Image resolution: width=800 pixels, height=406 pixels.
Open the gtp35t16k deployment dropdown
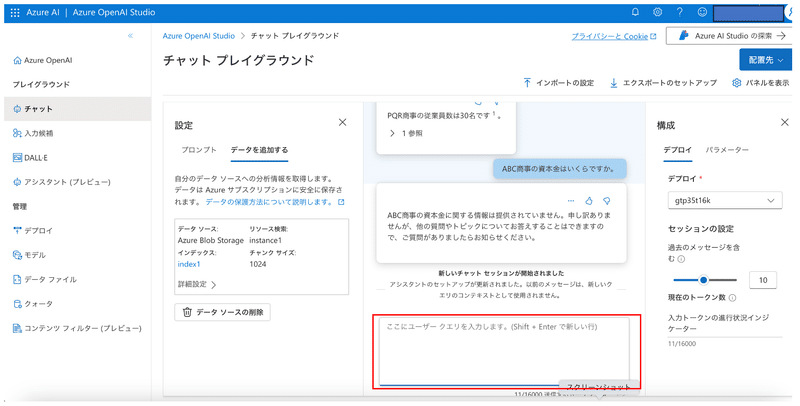point(724,200)
